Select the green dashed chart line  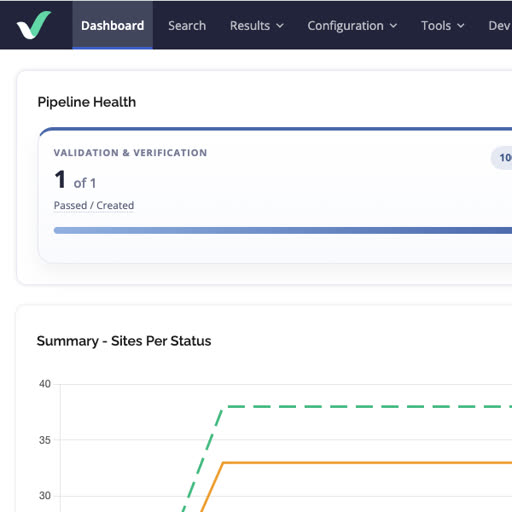[x=367, y=406]
